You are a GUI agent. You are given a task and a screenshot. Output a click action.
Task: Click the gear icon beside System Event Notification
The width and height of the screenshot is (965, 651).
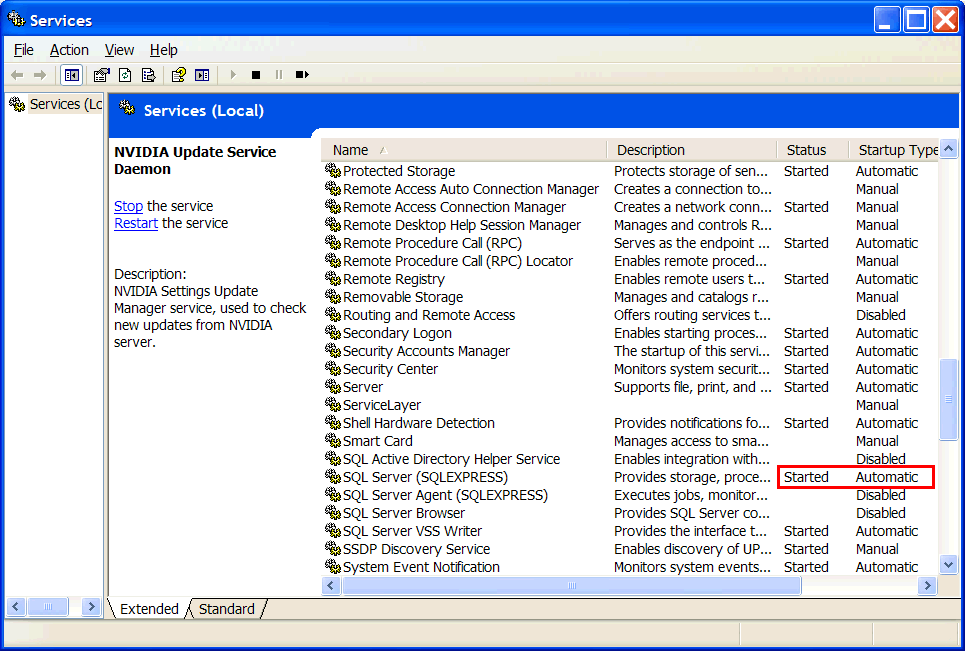coord(333,566)
